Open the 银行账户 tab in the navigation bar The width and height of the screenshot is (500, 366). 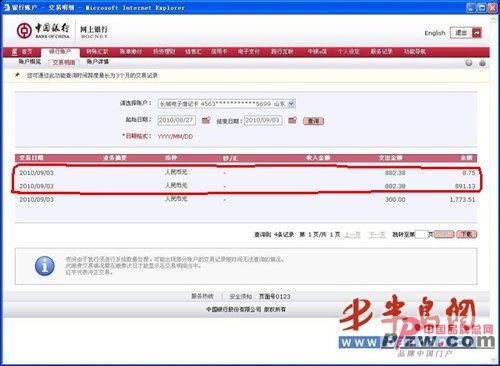coord(60,52)
